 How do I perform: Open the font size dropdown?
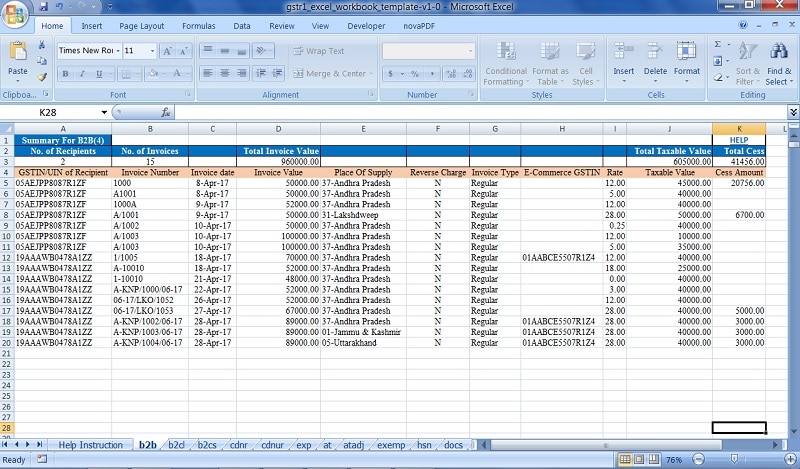point(152,51)
